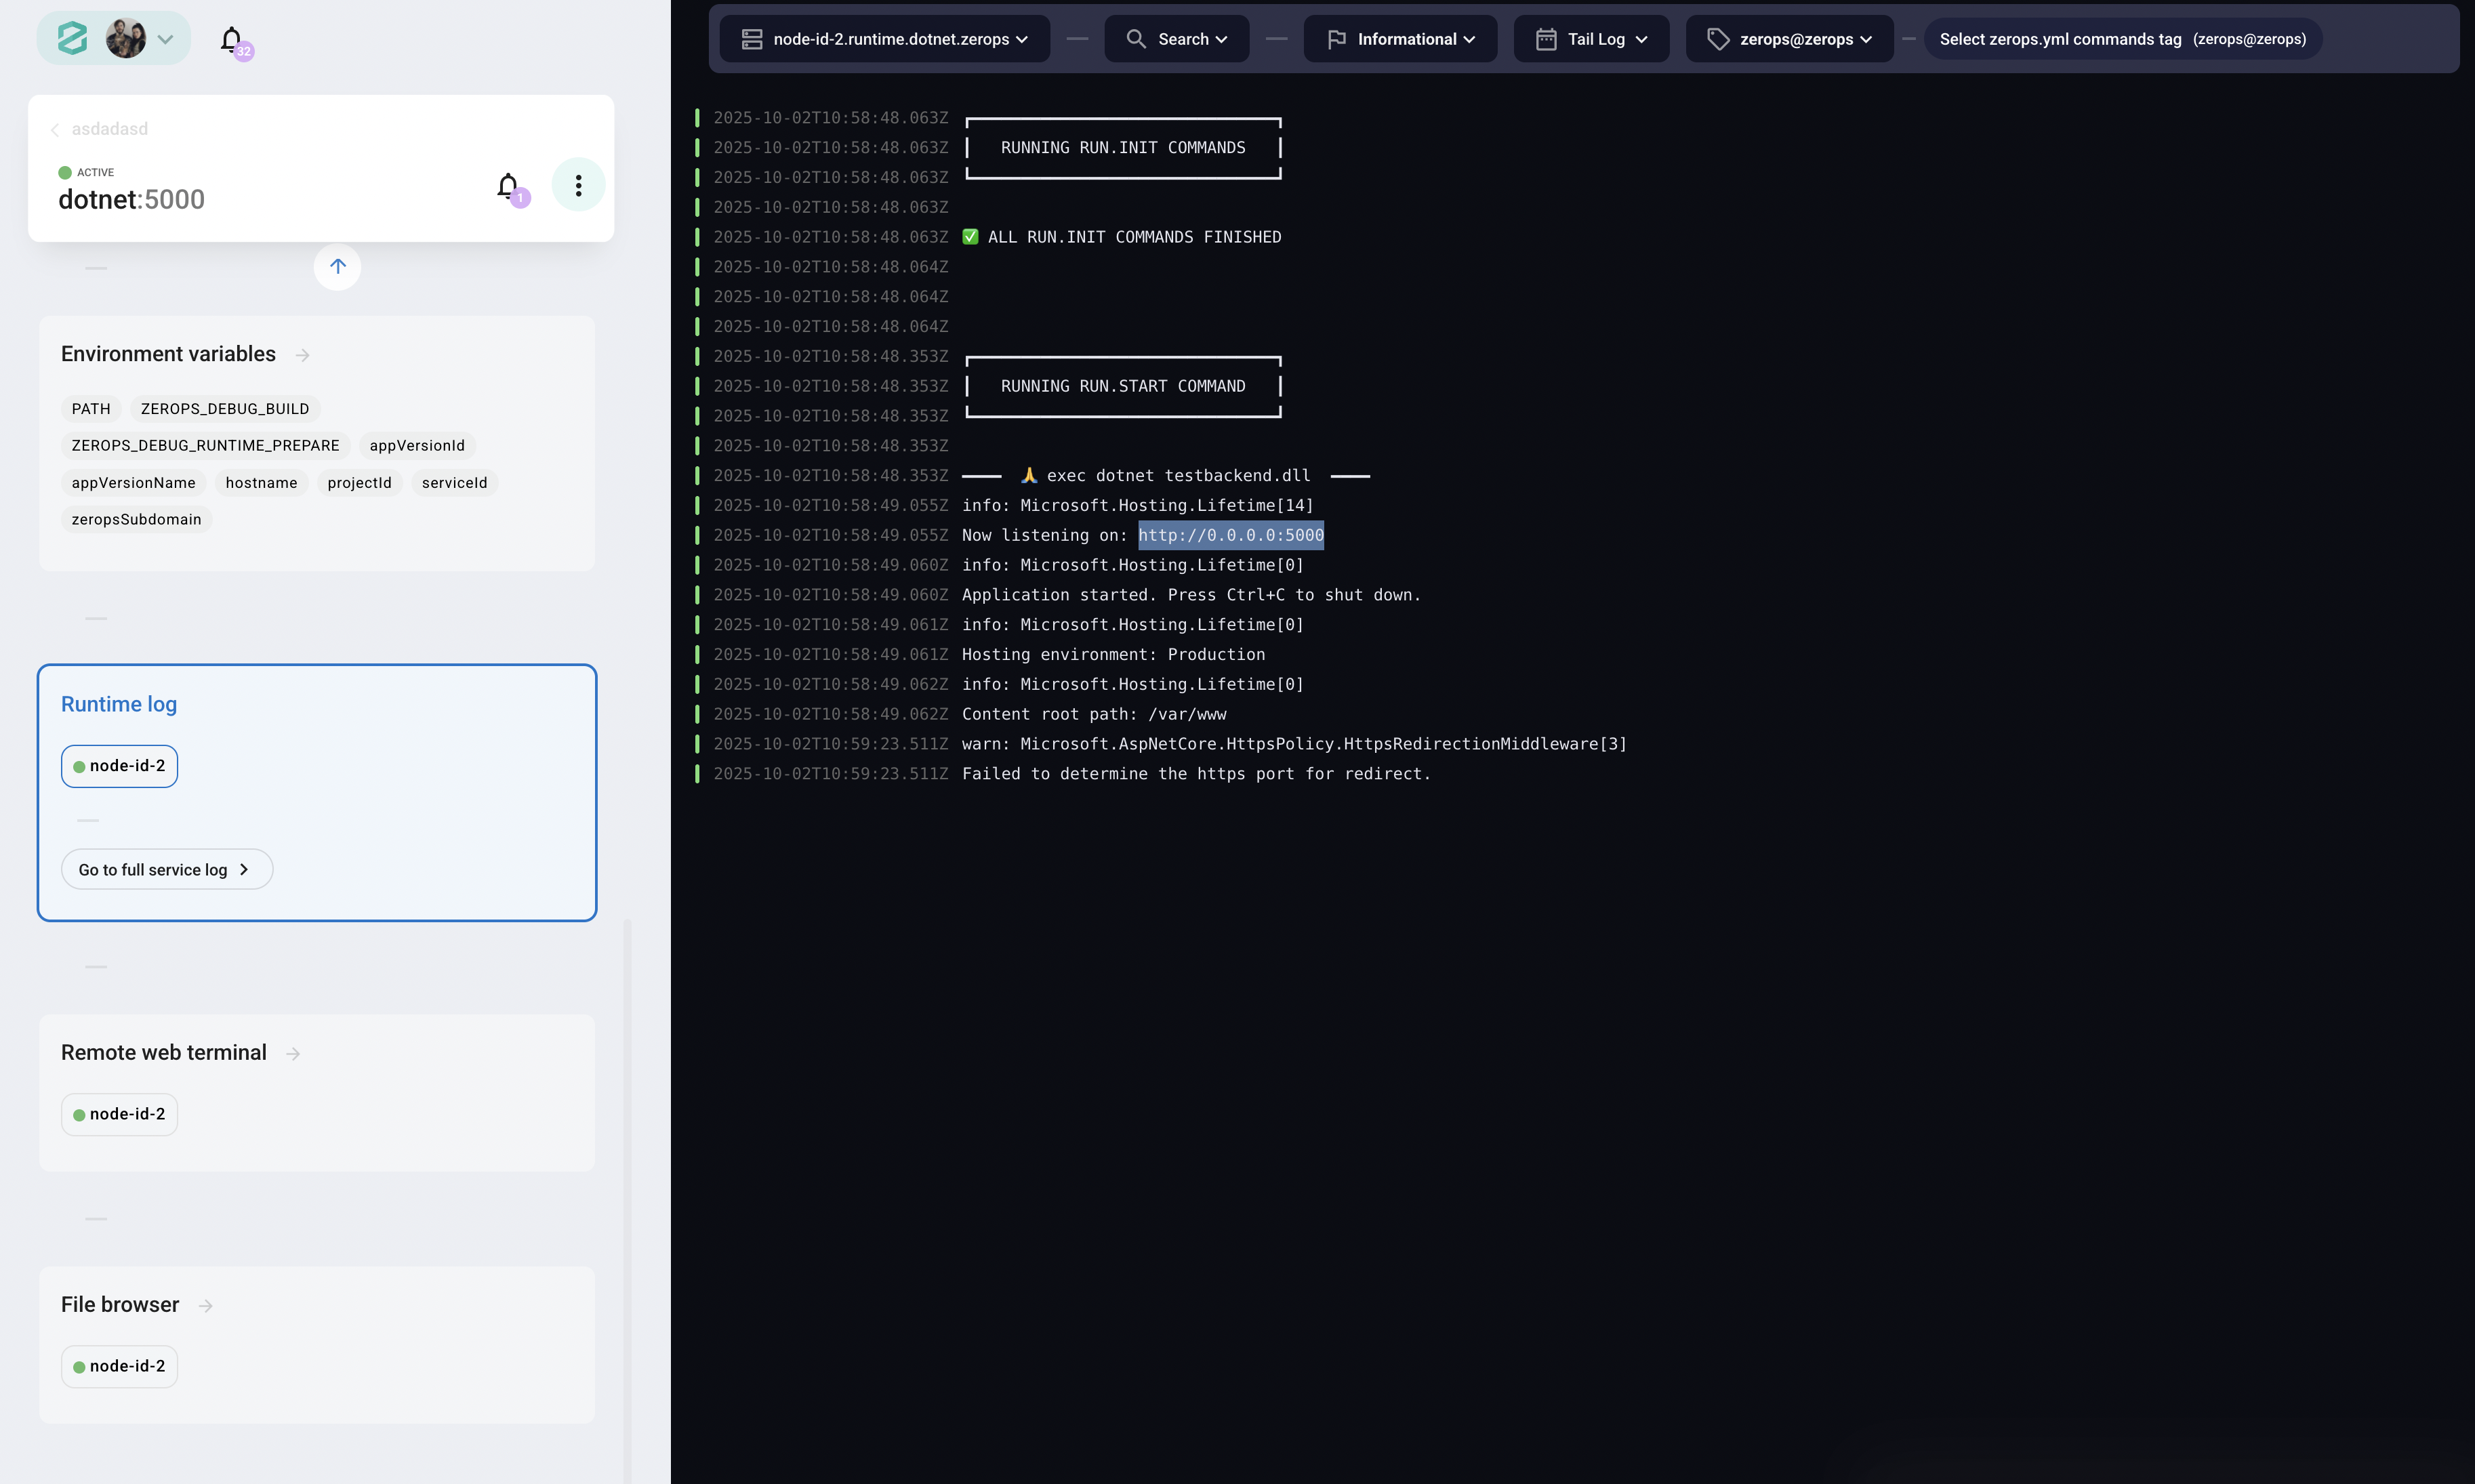This screenshot has width=2475, height=1484.
Task: Click the http://0.0.0.0:5000 log URL
Action: 1230,535
